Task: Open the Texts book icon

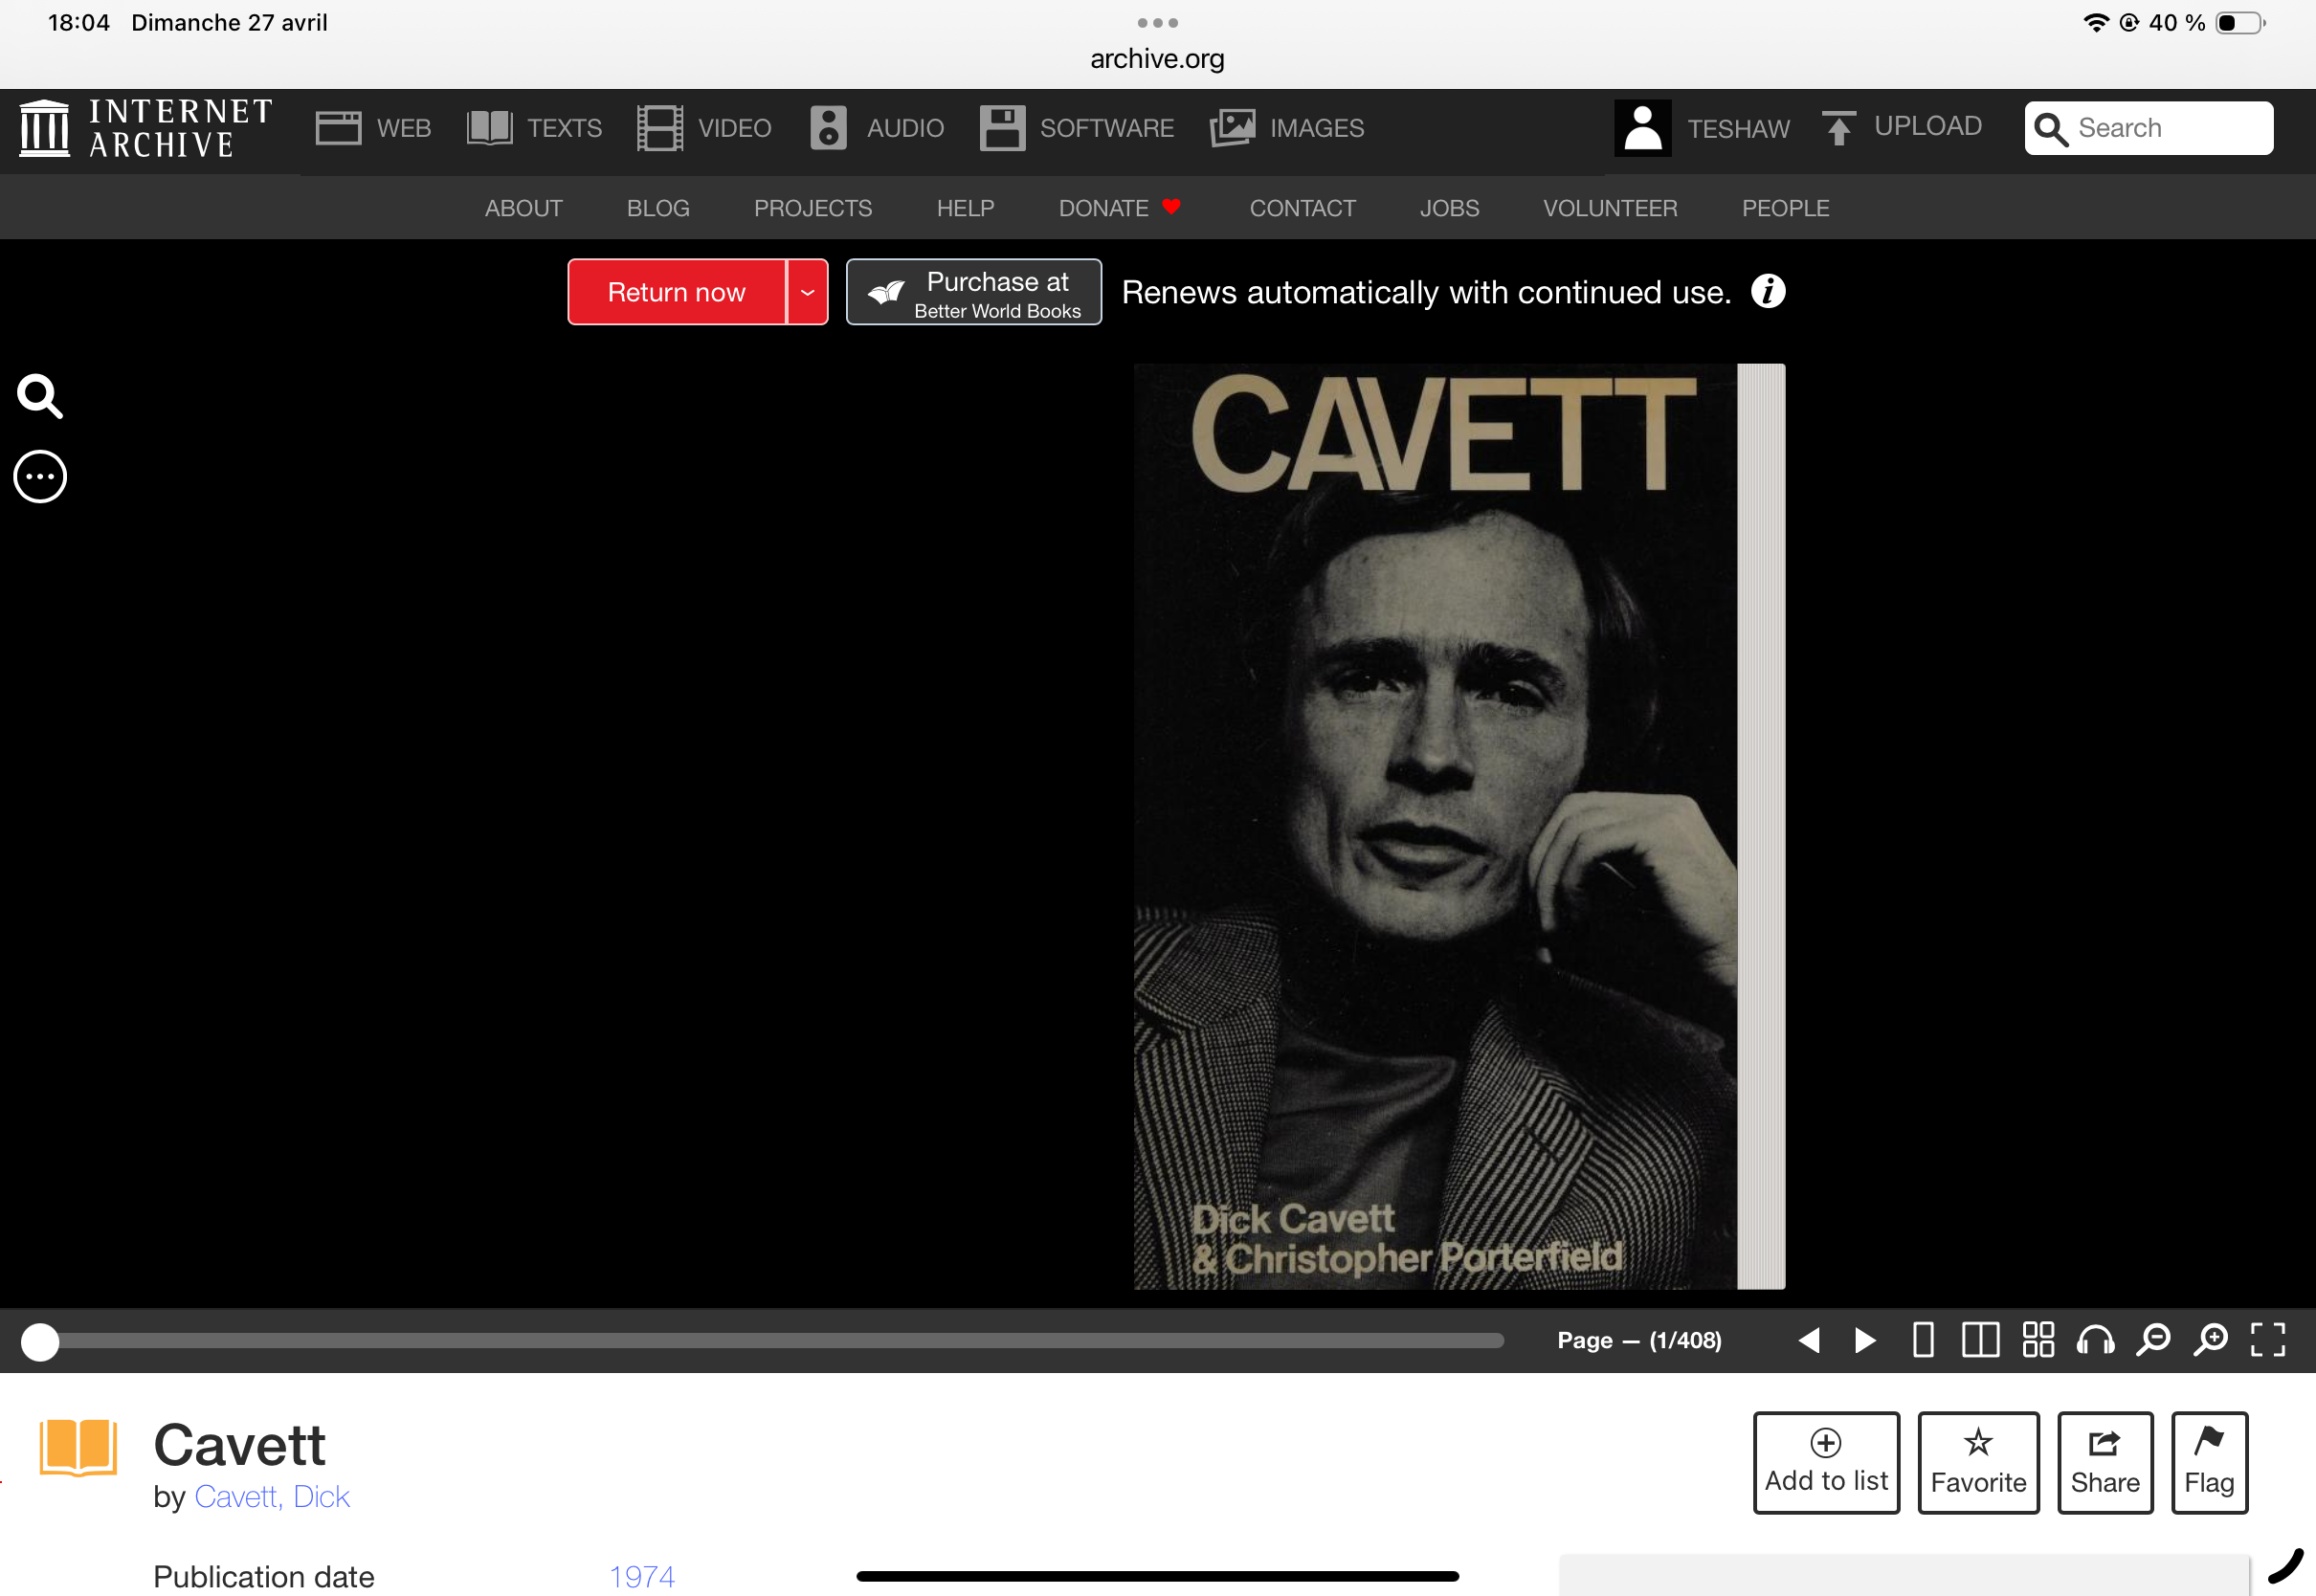Action: click(489, 128)
